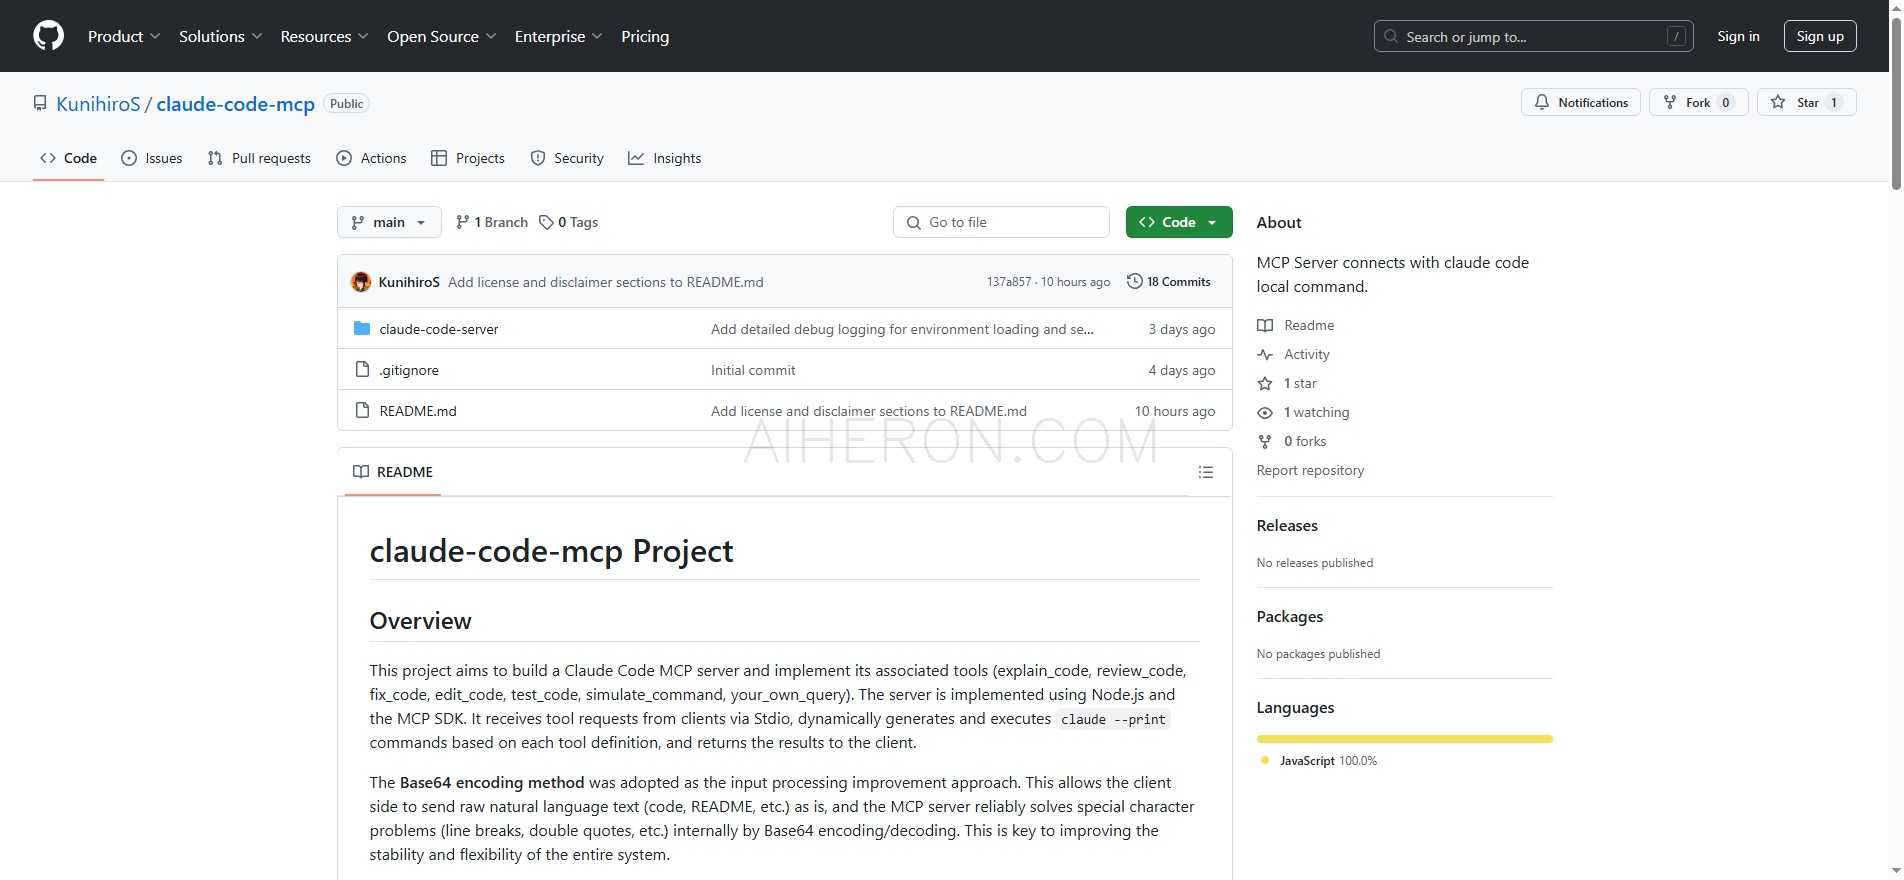Open the README.md file
1904x880 pixels.
tap(418, 411)
